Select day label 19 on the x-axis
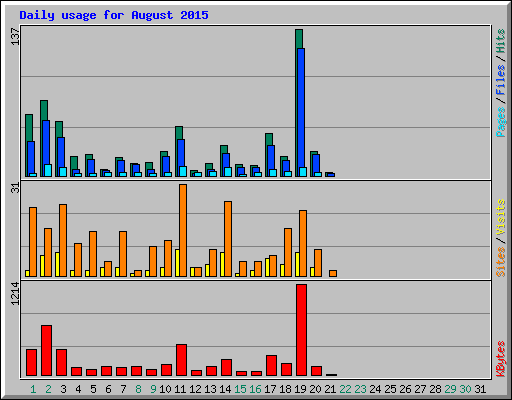 click(300, 389)
